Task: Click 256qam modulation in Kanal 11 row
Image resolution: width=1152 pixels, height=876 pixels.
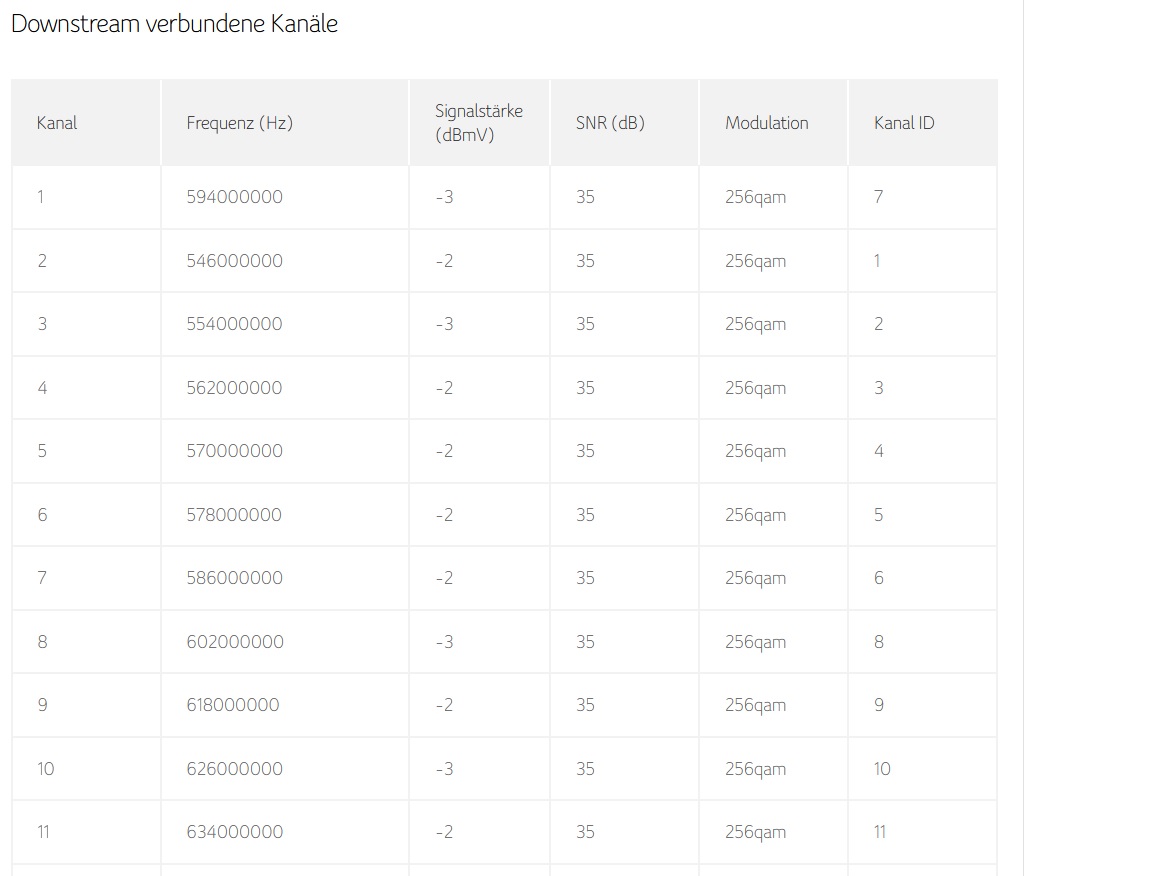Action: (x=755, y=832)
